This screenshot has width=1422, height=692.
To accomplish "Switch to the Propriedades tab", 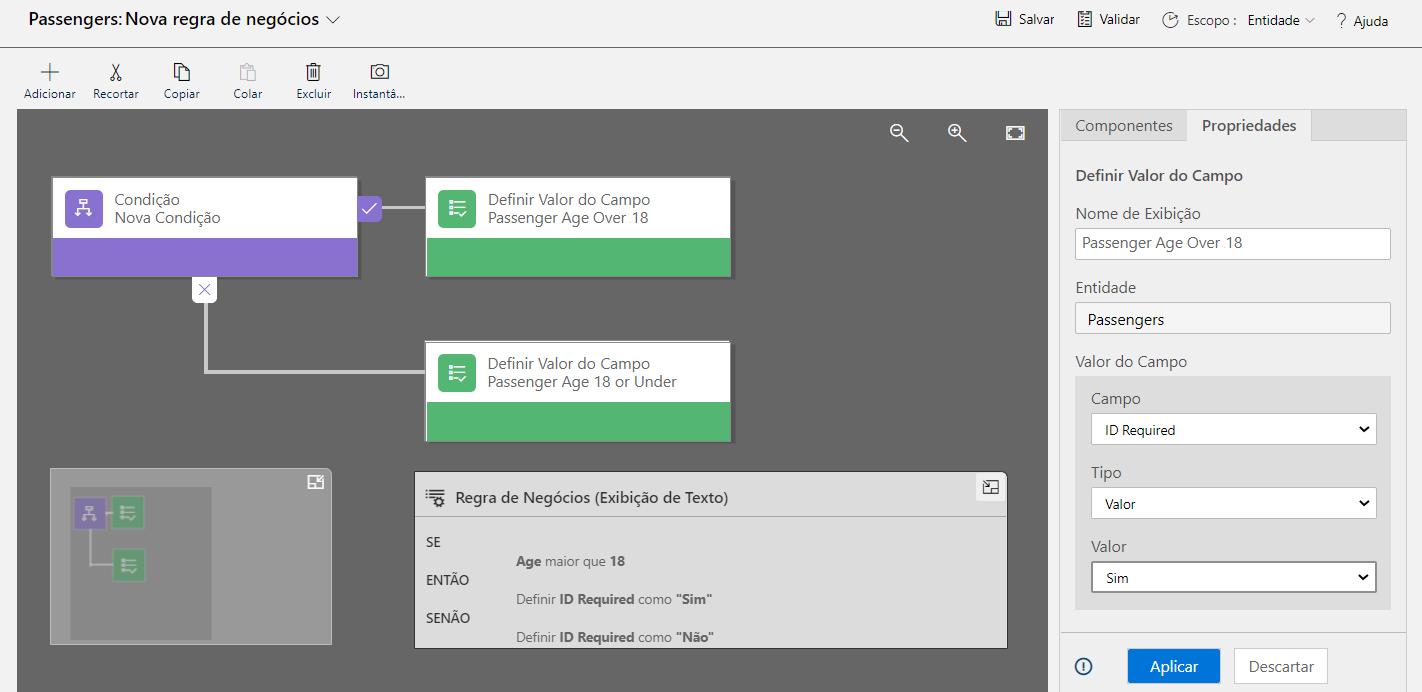I will click(1249, 125).
